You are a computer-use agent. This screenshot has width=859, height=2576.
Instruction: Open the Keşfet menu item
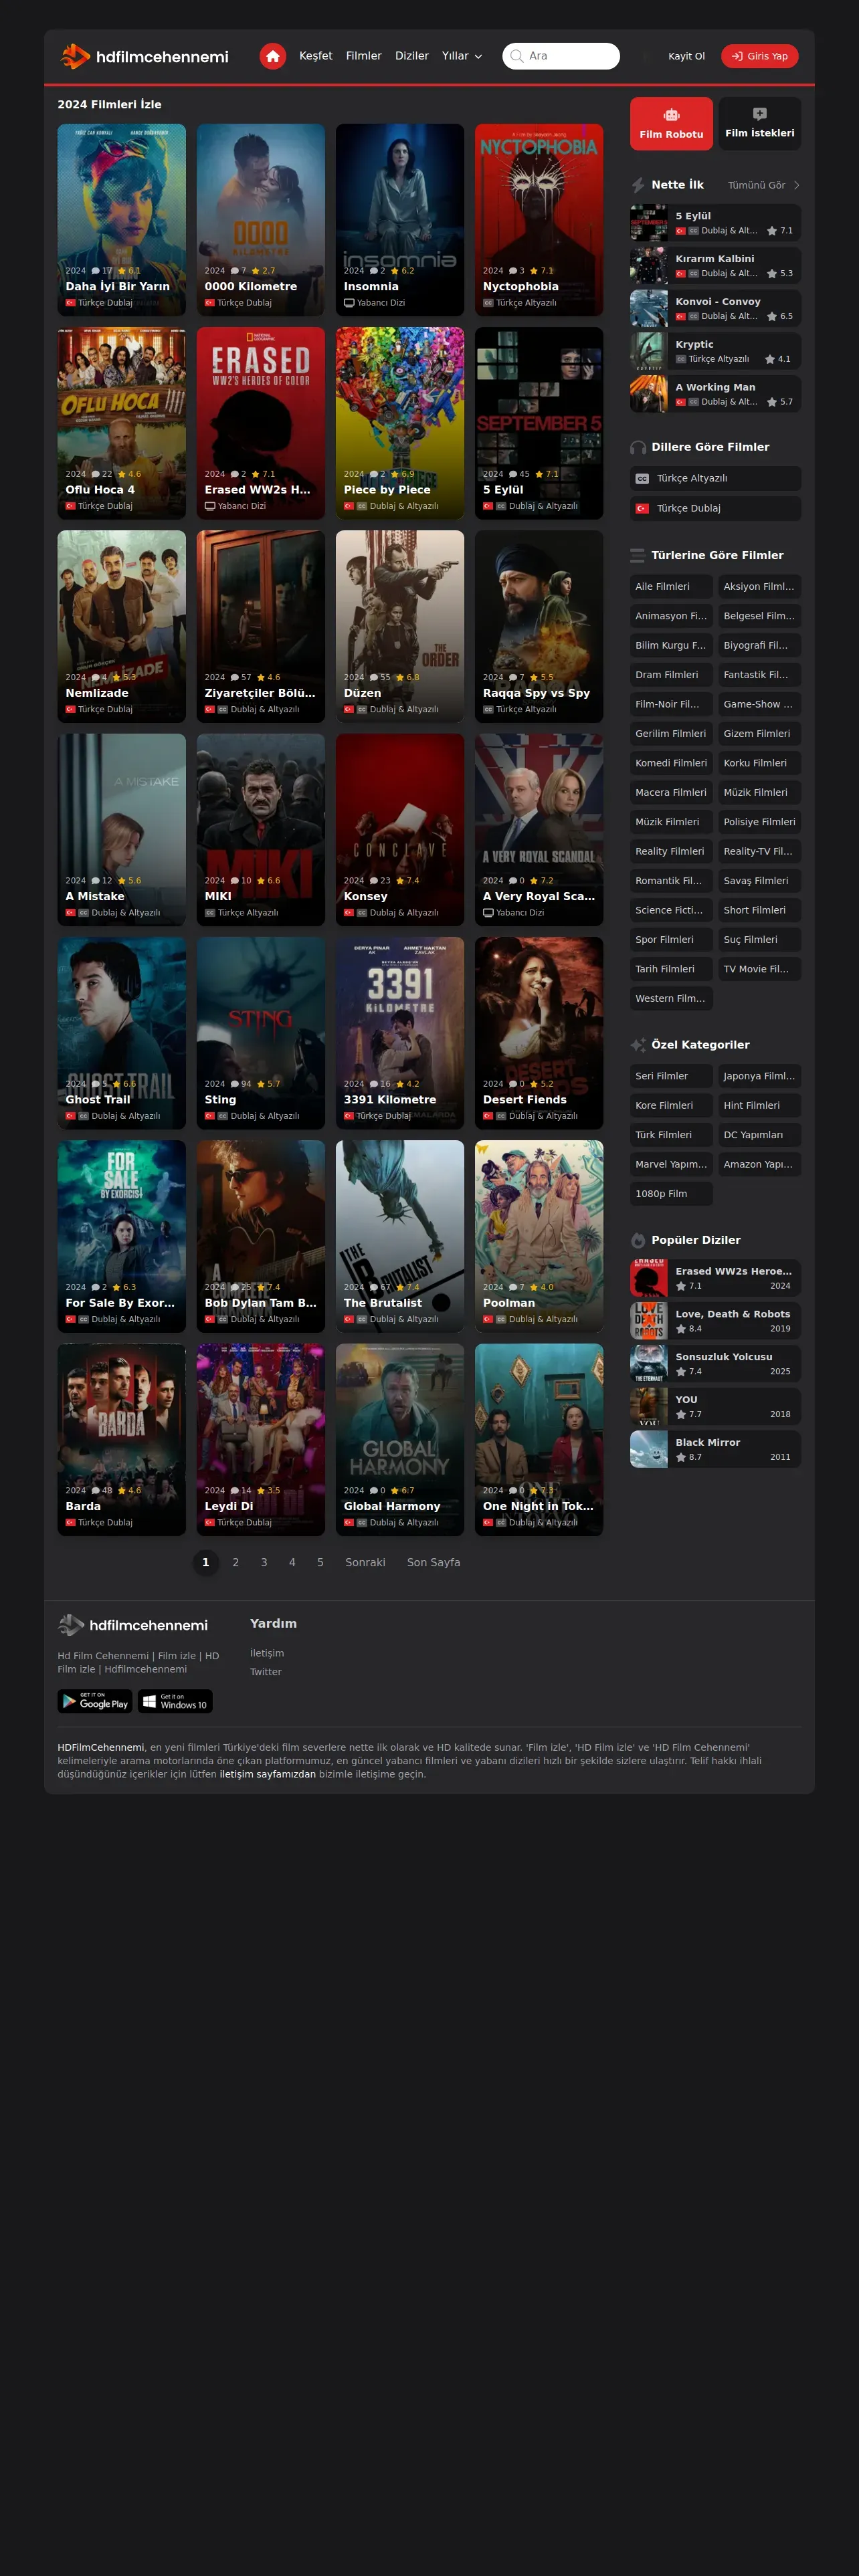pos(316,56)
